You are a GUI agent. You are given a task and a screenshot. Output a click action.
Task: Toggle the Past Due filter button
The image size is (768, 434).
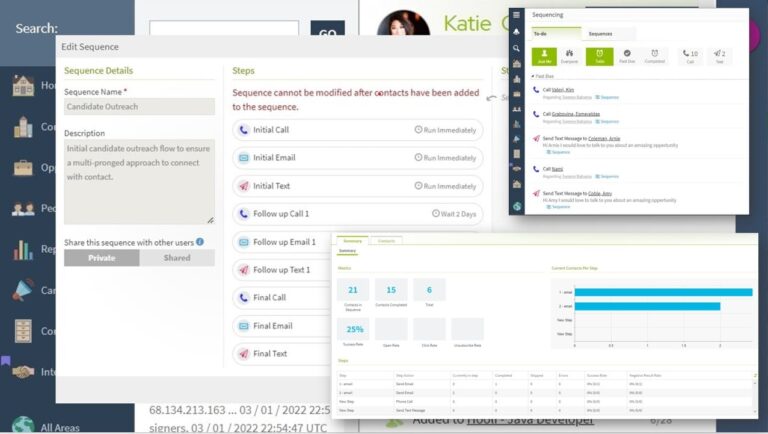(627, 56)
